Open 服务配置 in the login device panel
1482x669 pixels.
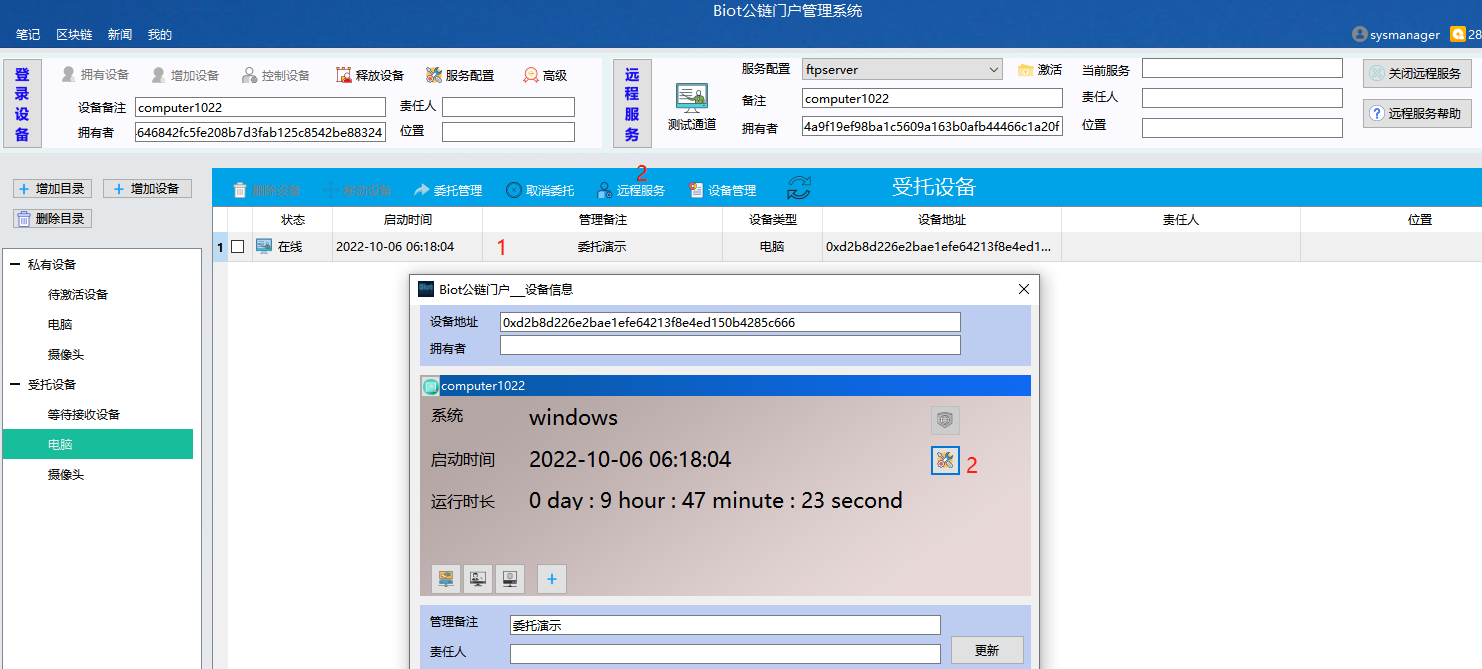[x=459, y=75]
